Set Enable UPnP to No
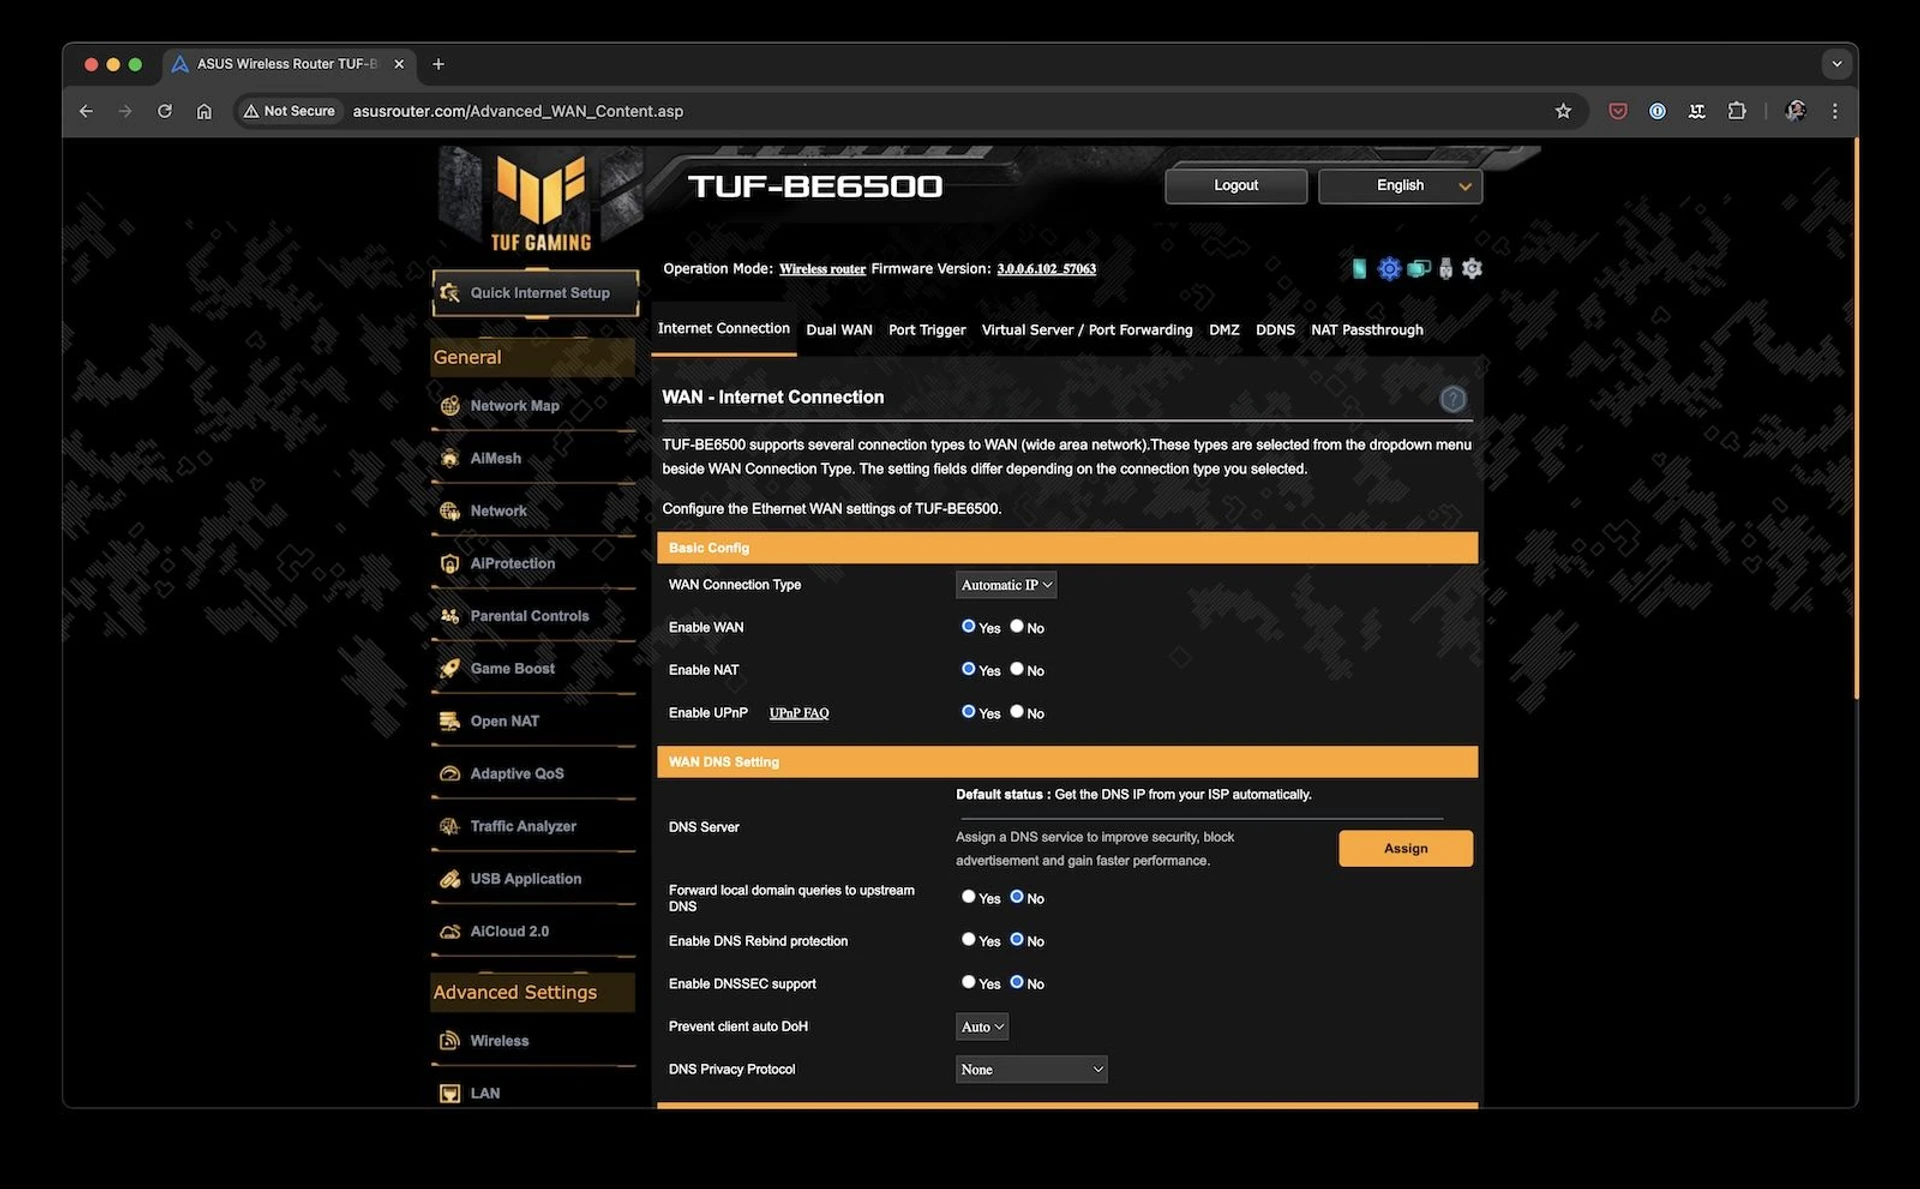The image size is (1920, 1189). pyautogui.click(x=1016, y=712)
